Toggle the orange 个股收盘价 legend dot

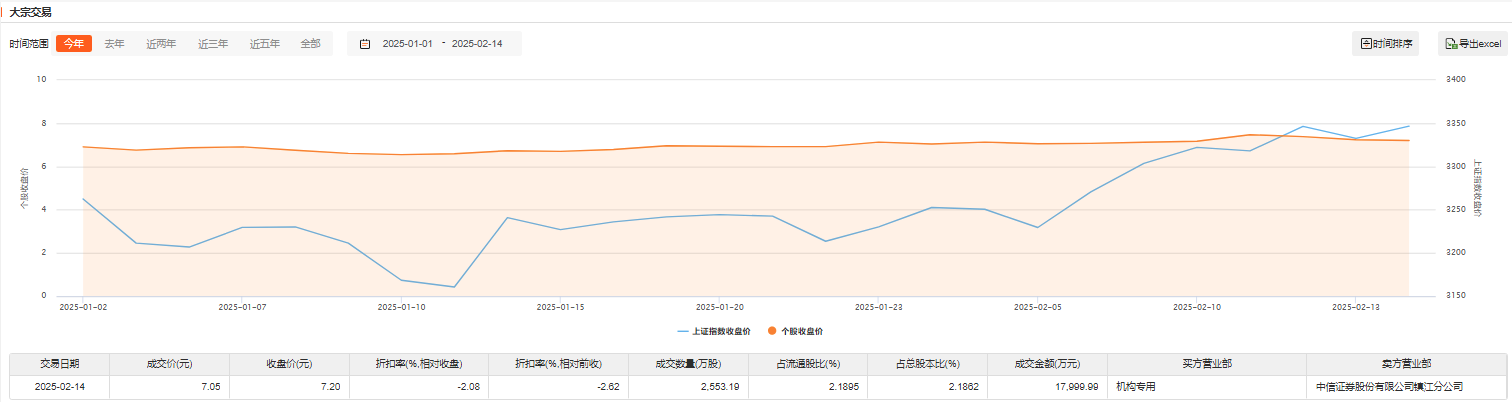[x=772, y=330]
